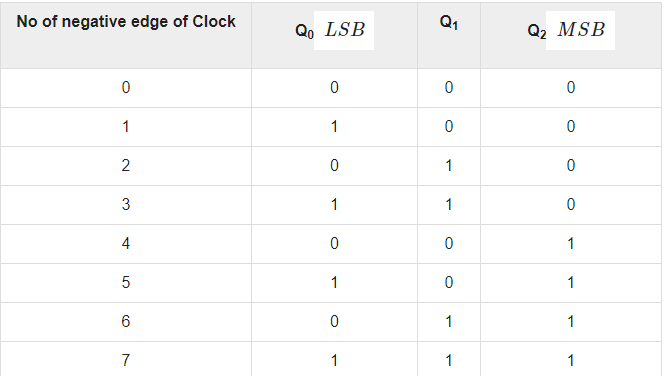Select clock edge count cell 7
This screenshot has height=376, width=664.
tap(126, 359)
